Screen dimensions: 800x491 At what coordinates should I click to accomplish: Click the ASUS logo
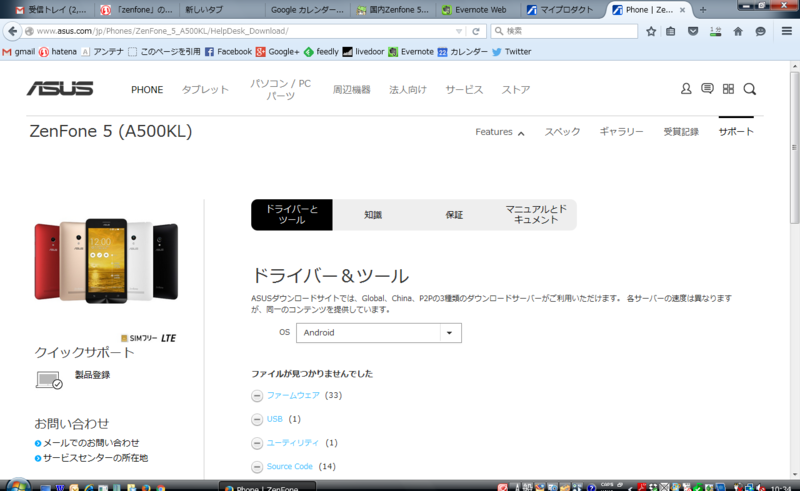[60, 89]
